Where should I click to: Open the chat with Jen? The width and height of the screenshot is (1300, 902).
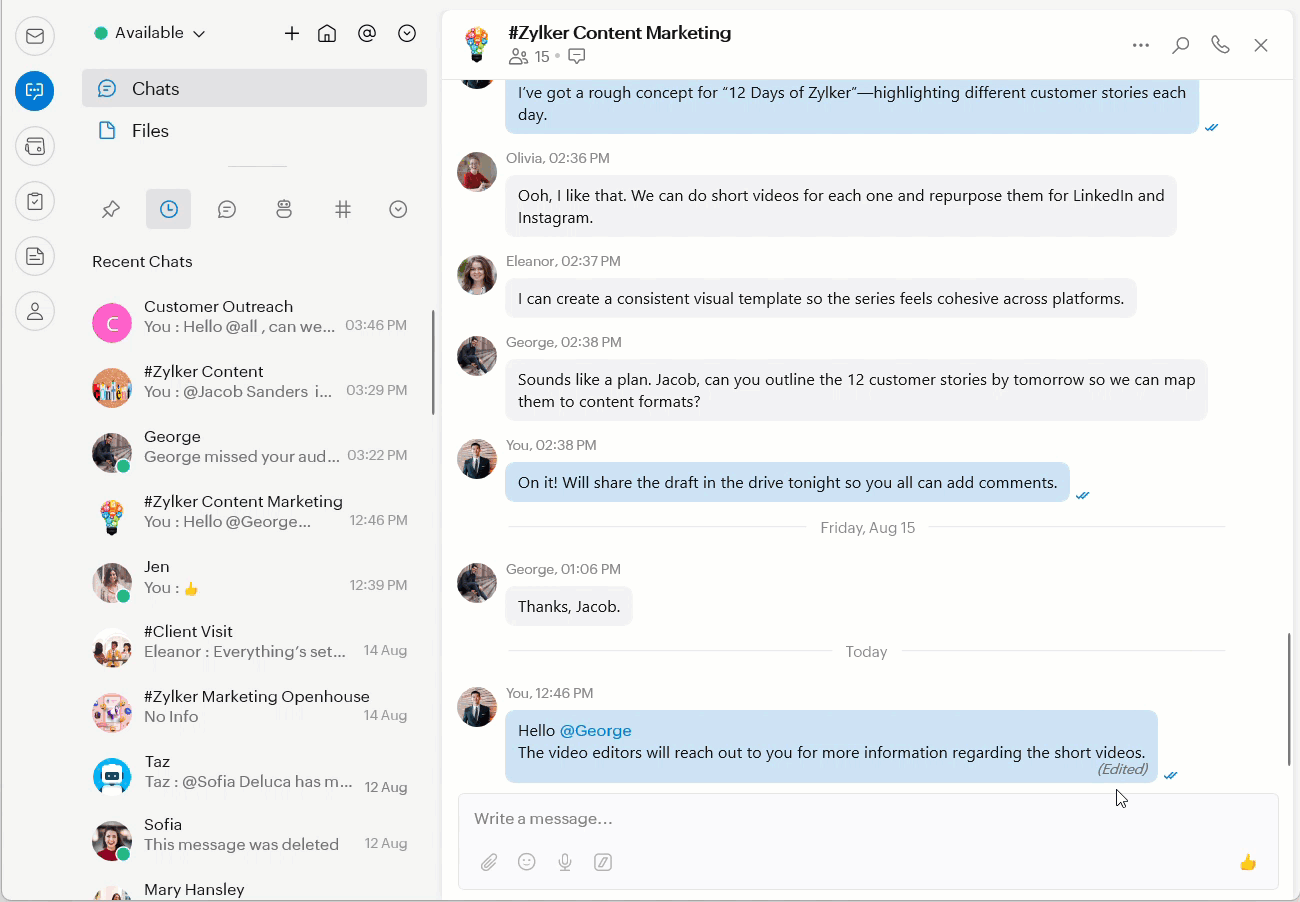pyautogui.click(x=255, y=583)
